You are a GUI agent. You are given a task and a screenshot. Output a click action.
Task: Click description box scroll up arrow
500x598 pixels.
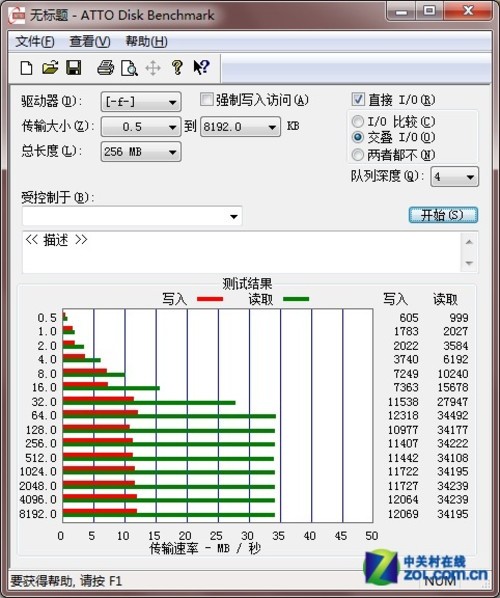[469, 242]
